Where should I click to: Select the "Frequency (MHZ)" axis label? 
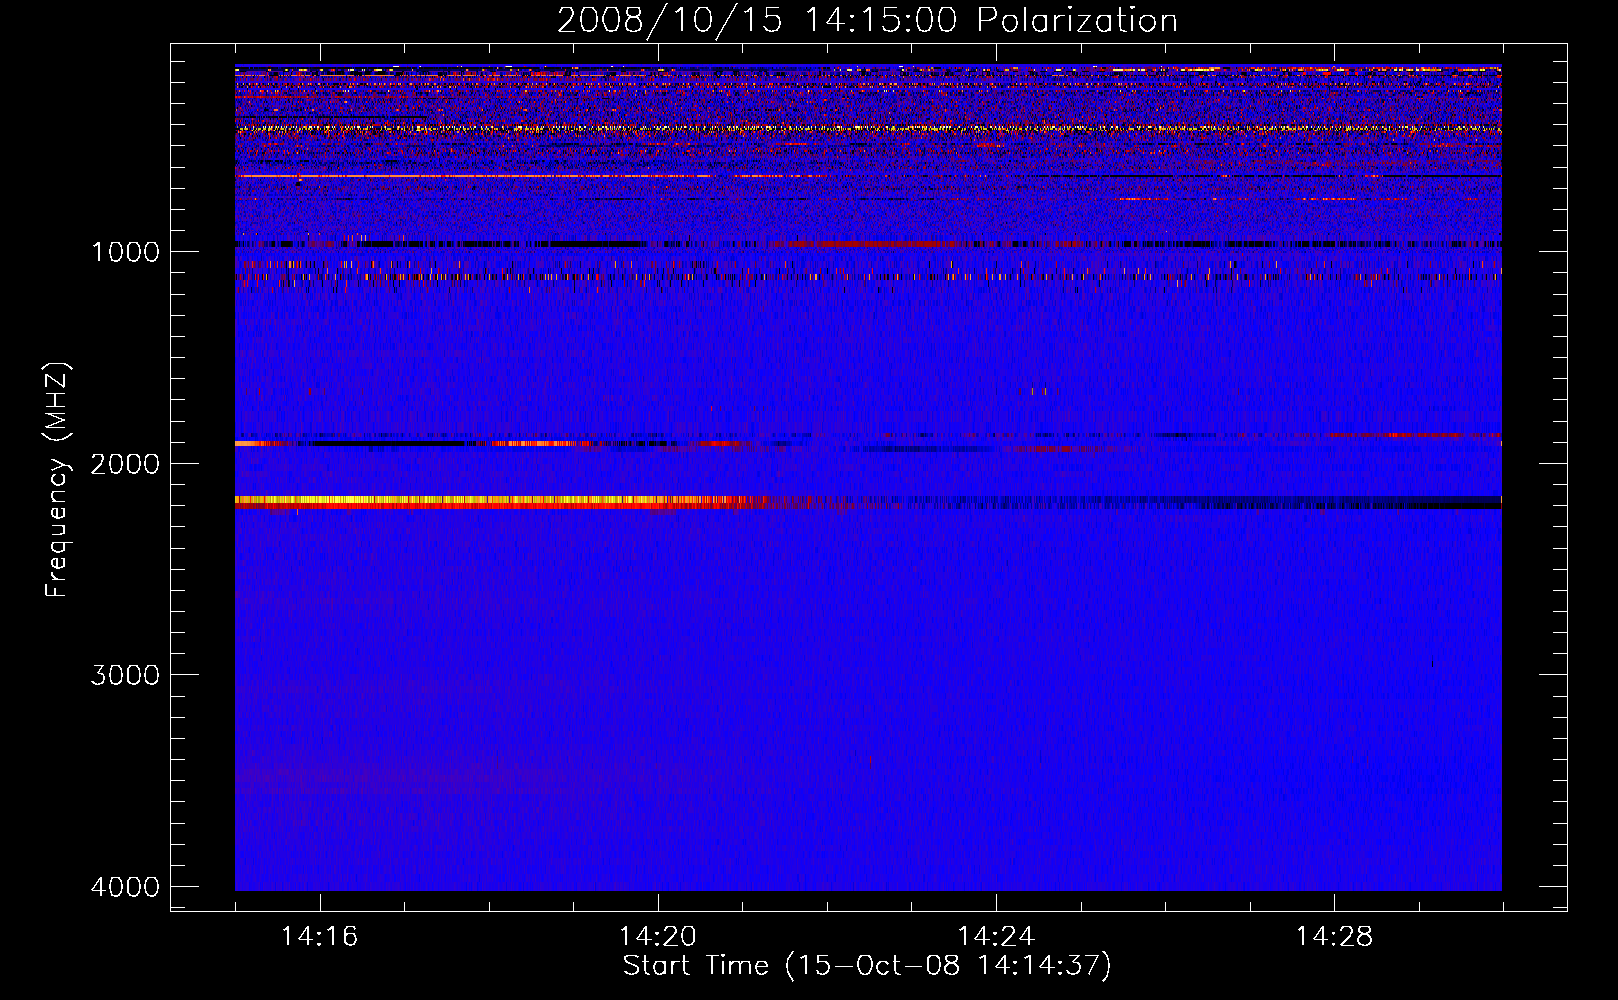(x=57, y=480)
